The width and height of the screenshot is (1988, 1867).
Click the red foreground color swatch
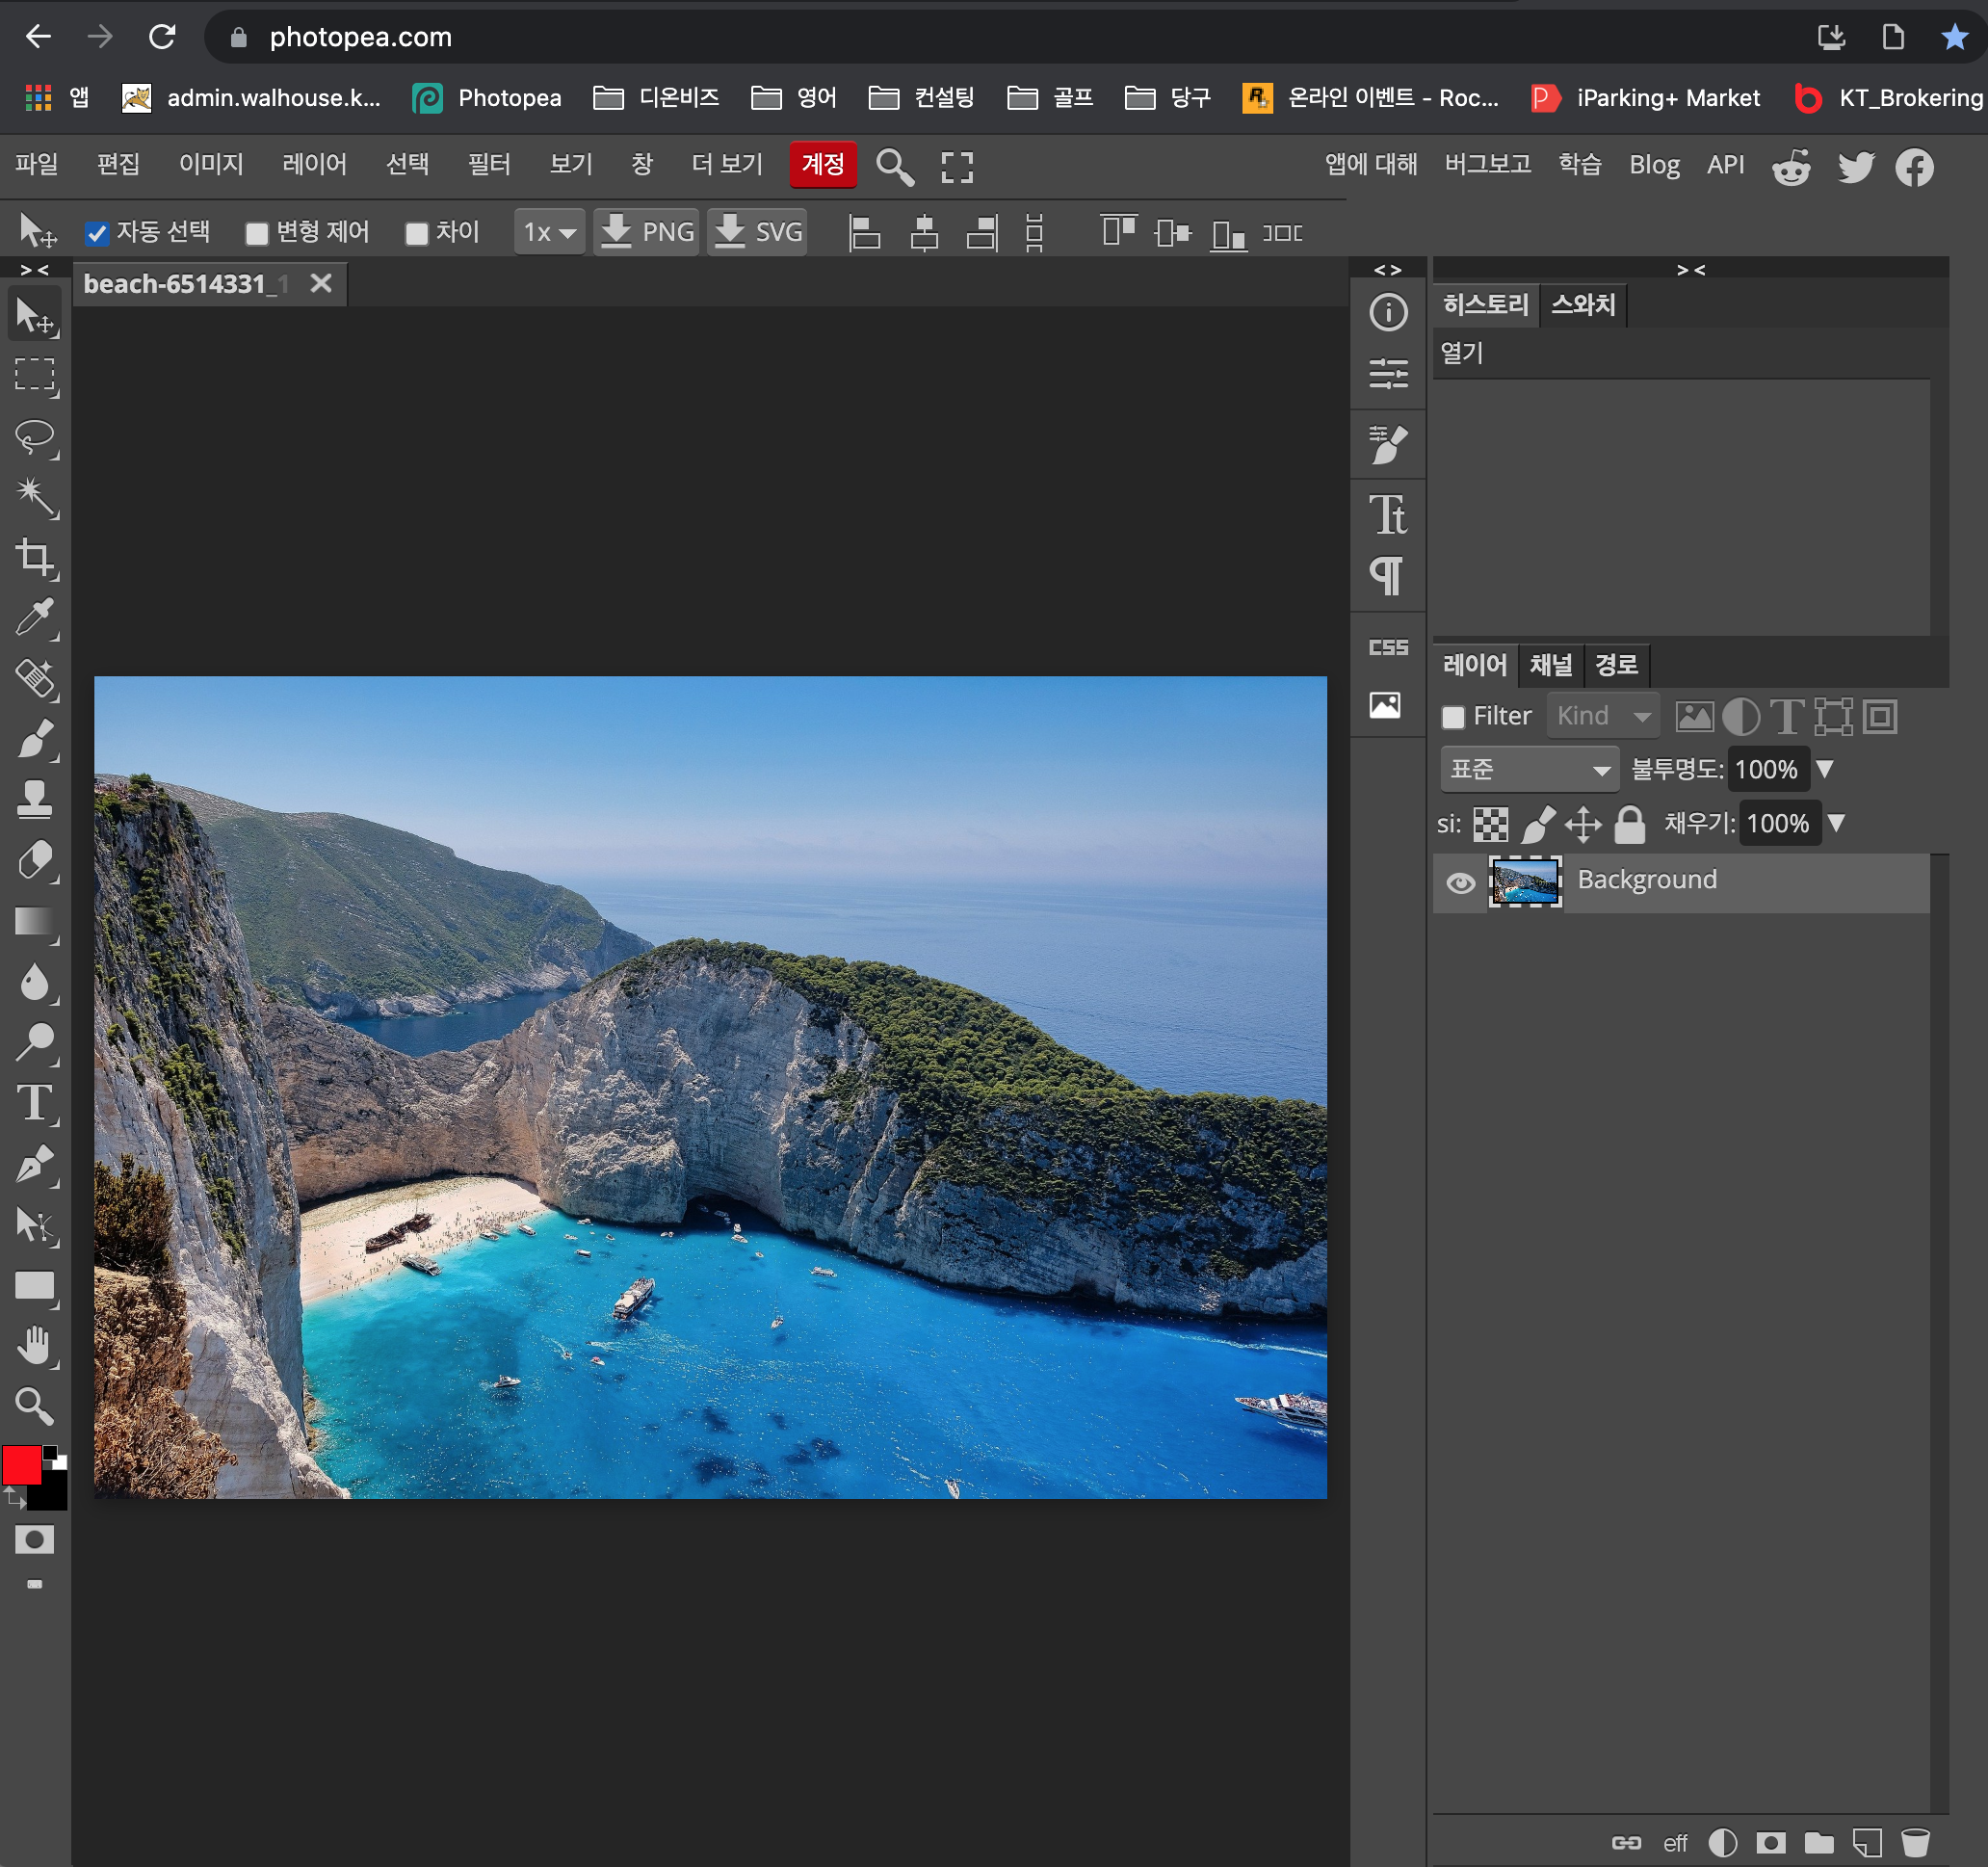[x=21, y=1465]
